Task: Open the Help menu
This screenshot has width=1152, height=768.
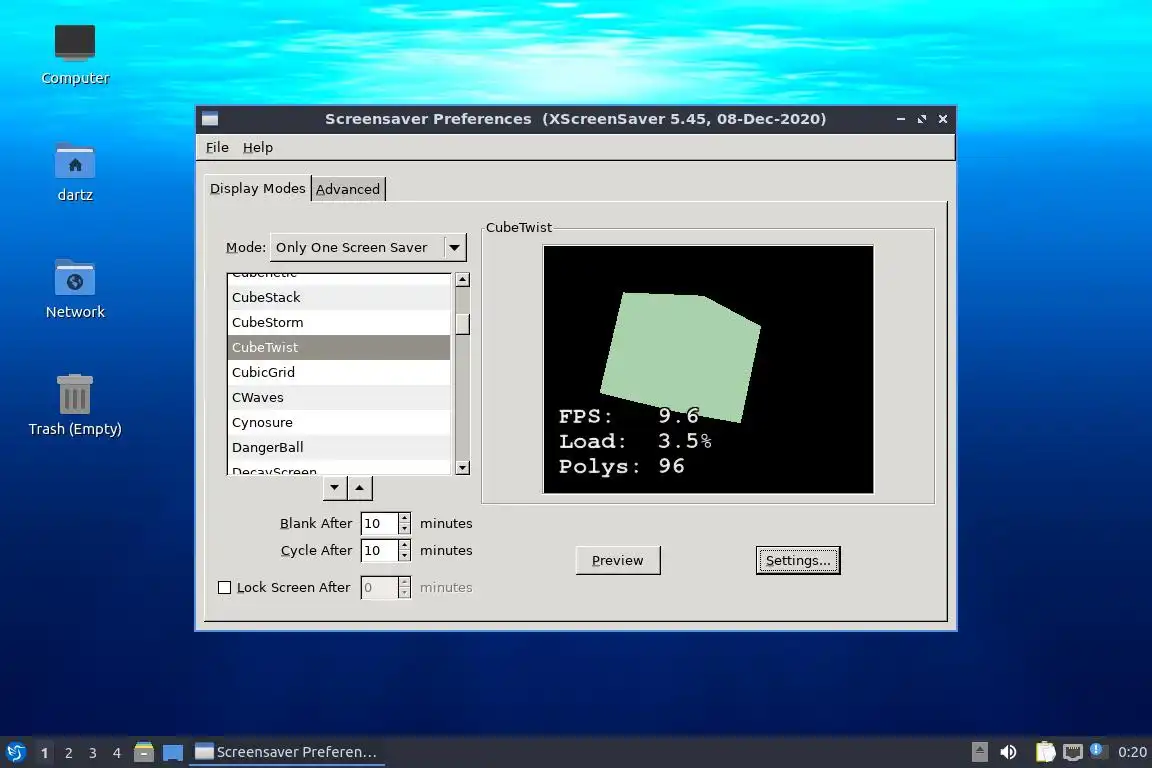Action: point(258,148)
